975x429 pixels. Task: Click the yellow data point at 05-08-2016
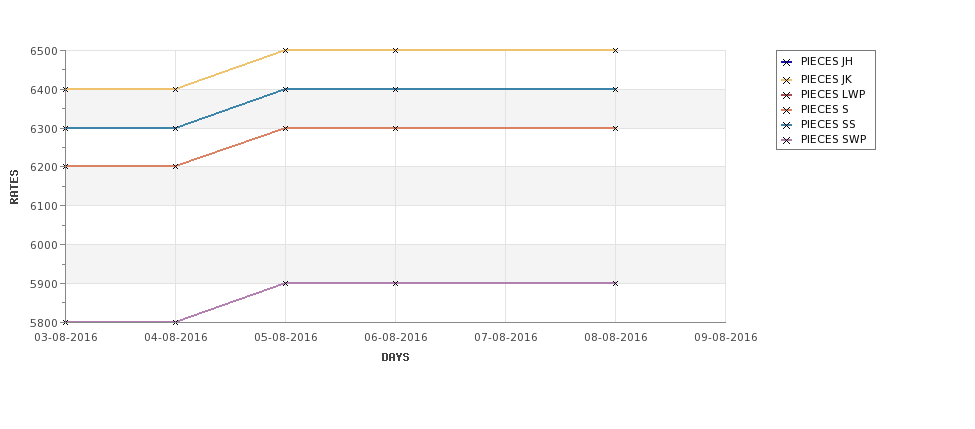click(x=285, y=50)
